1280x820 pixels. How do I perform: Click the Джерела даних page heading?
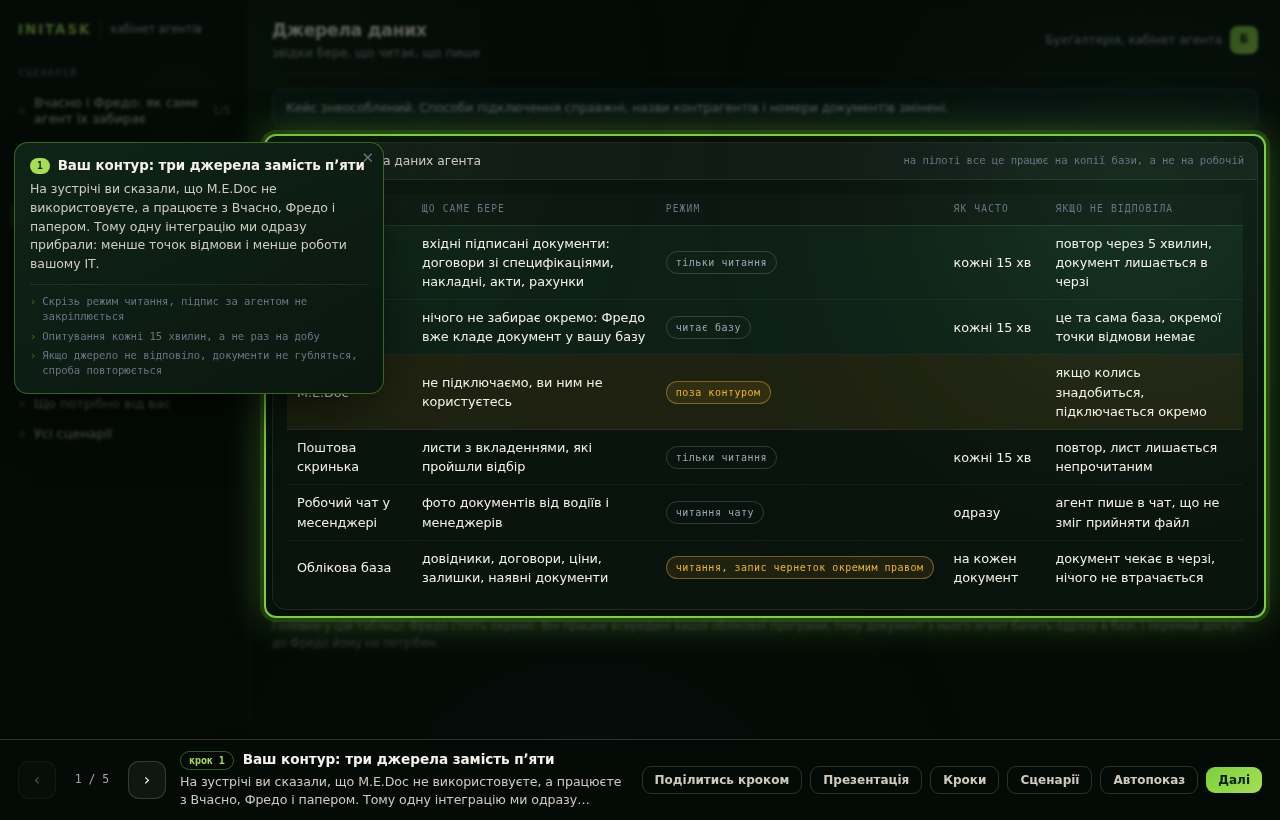pos(349,30)
